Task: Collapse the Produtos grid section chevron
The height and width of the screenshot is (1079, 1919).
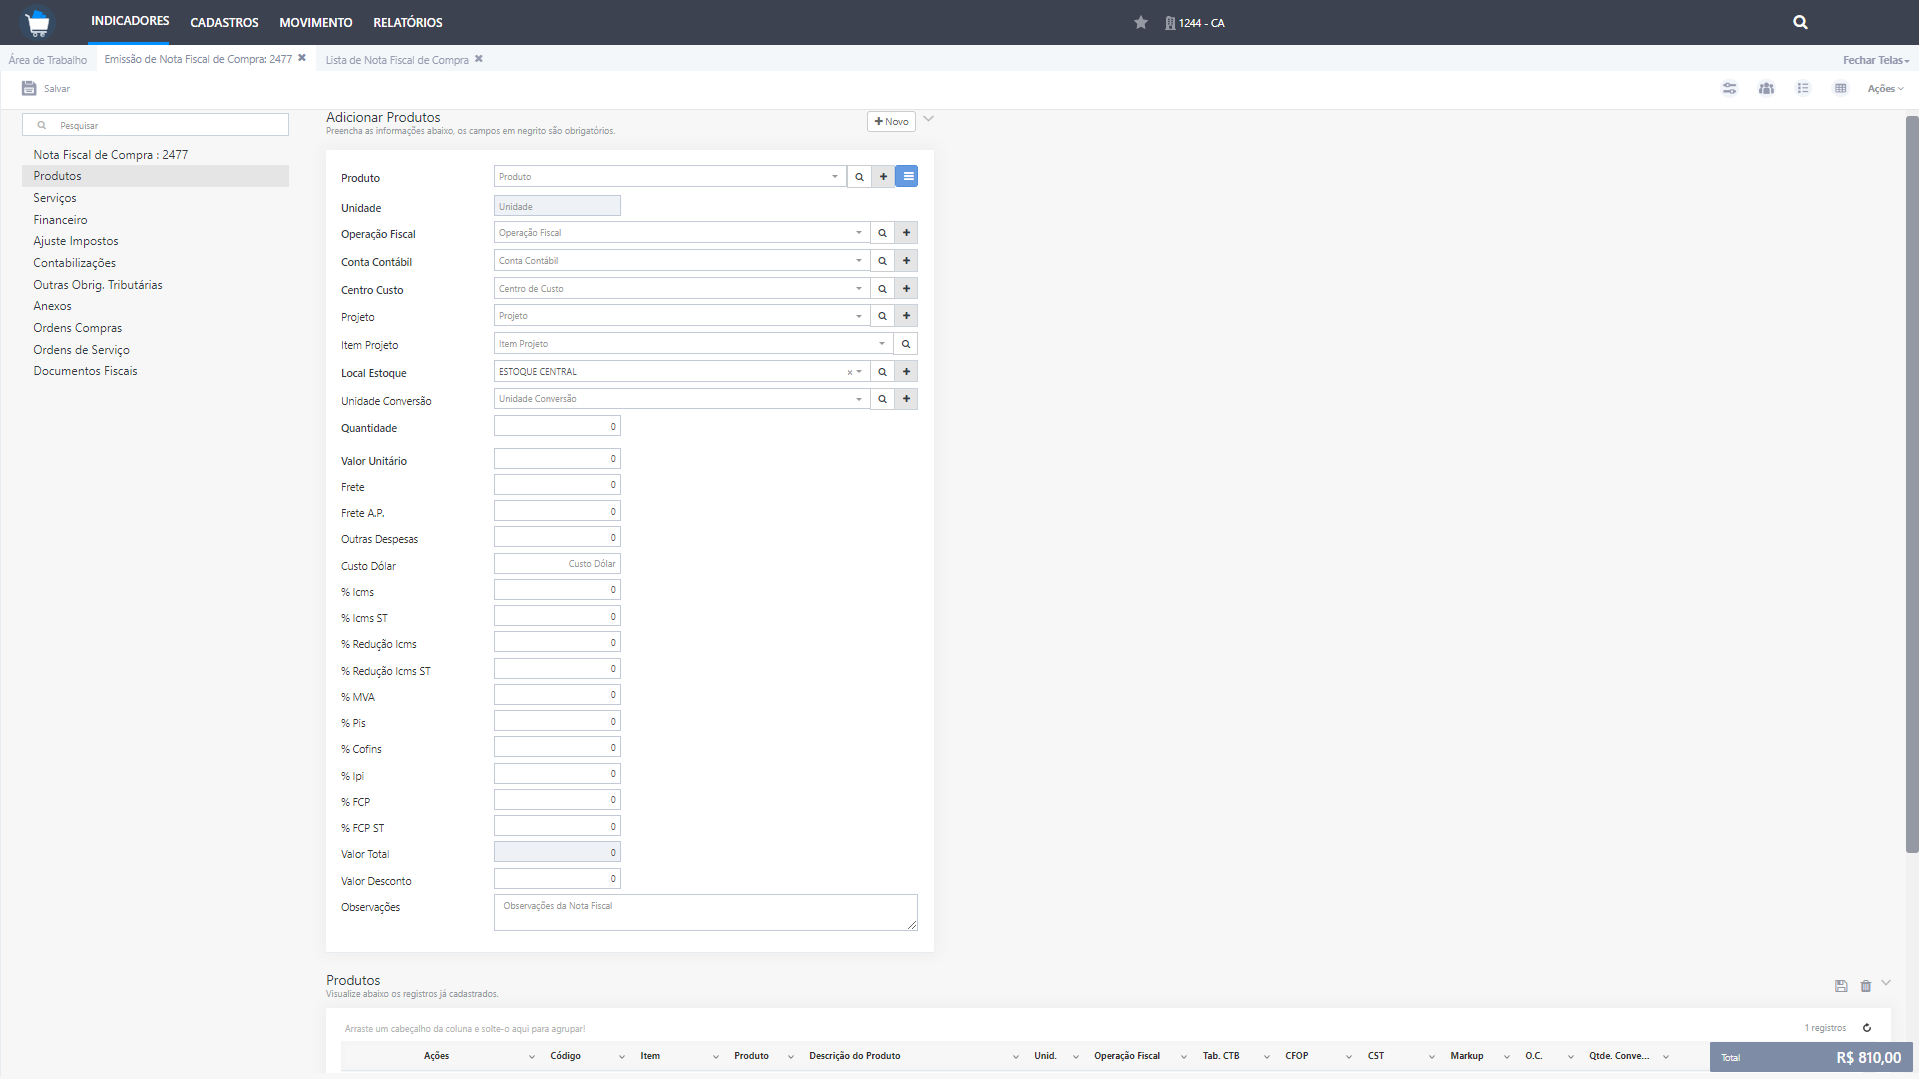Action: click(1886, 983)
